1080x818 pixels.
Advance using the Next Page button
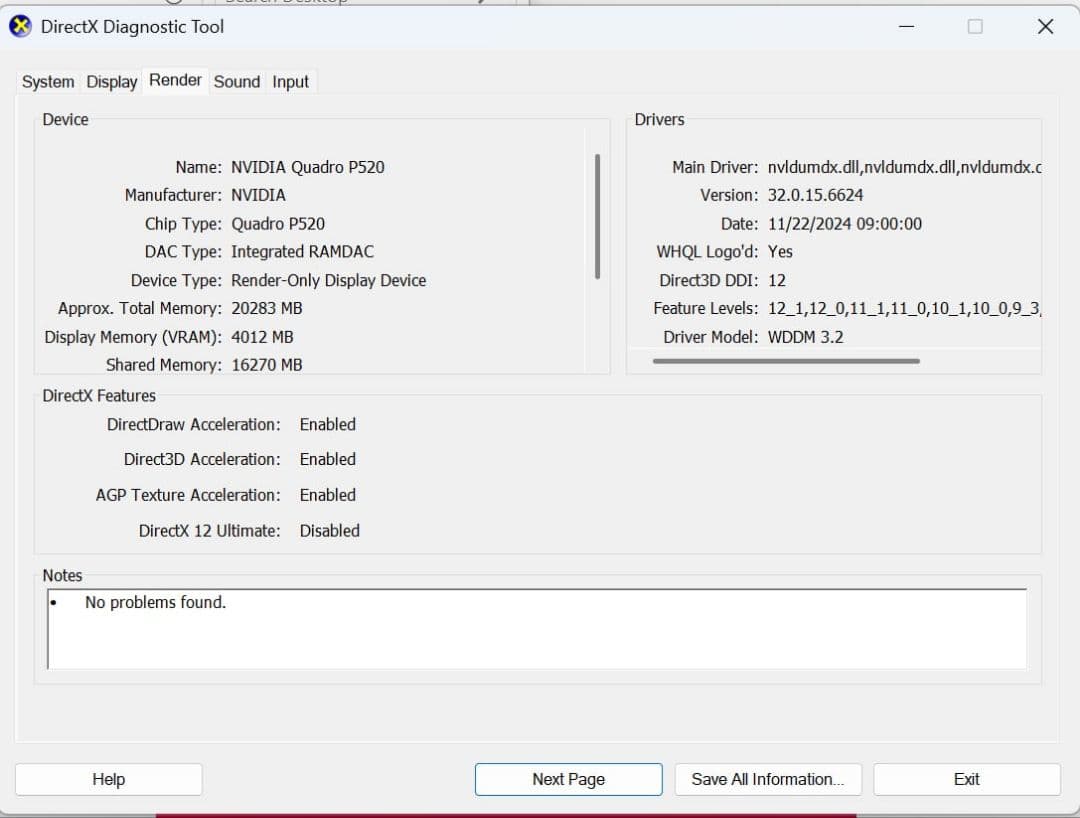click(568, 779)
